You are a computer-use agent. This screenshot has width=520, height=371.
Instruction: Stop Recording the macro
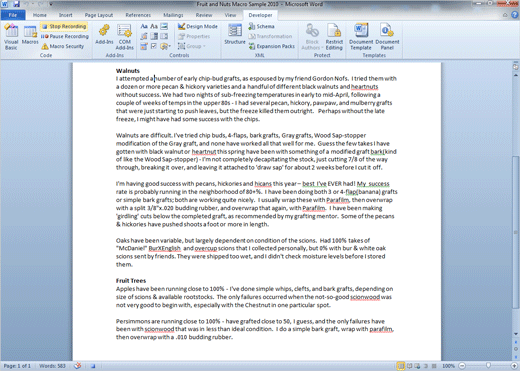[x=64, y=26]
